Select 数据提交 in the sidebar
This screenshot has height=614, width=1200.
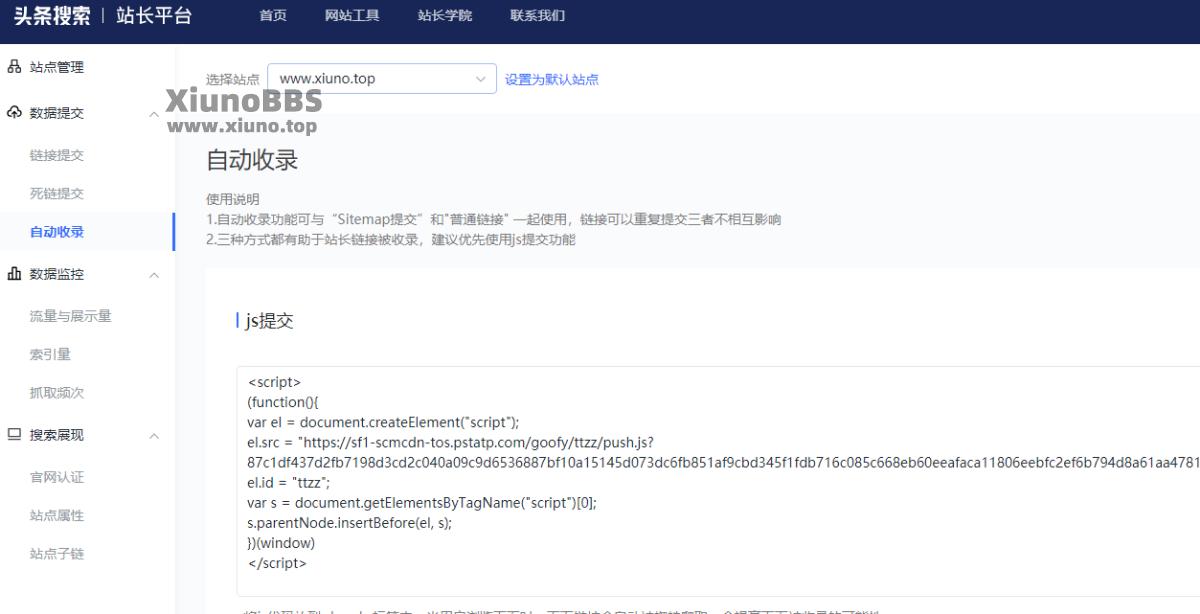click(x=57, y=113)
